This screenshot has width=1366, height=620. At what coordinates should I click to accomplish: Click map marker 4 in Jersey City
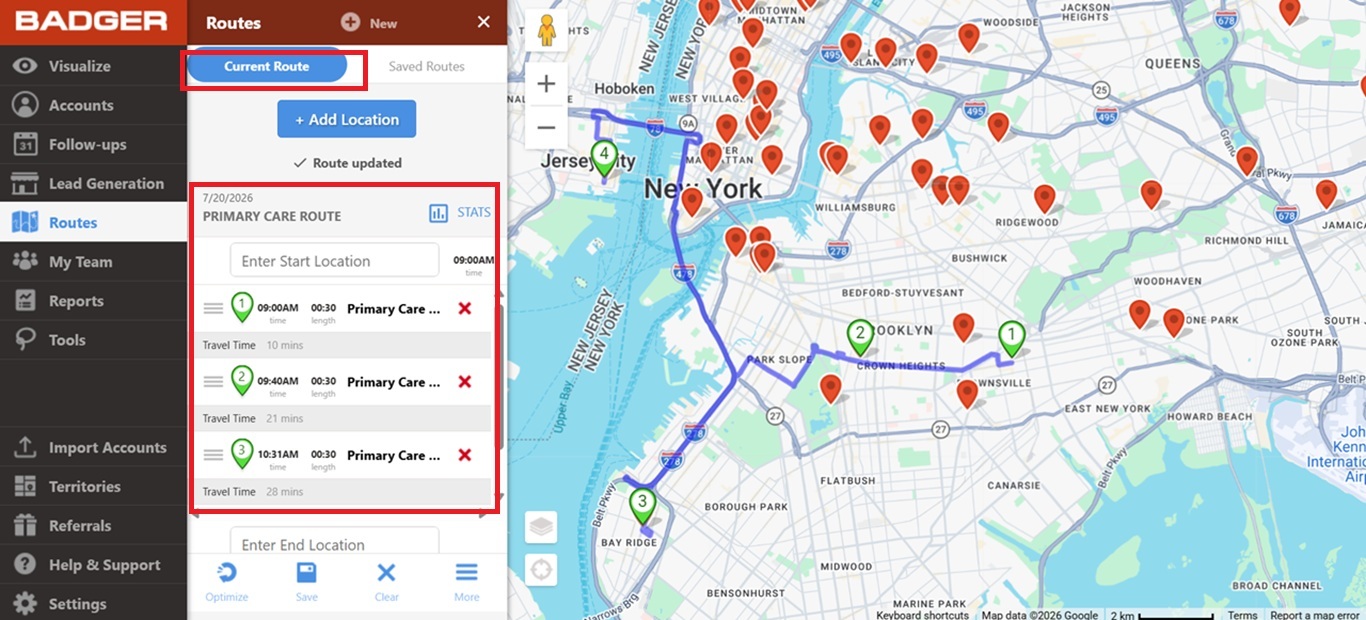(603, 158)
